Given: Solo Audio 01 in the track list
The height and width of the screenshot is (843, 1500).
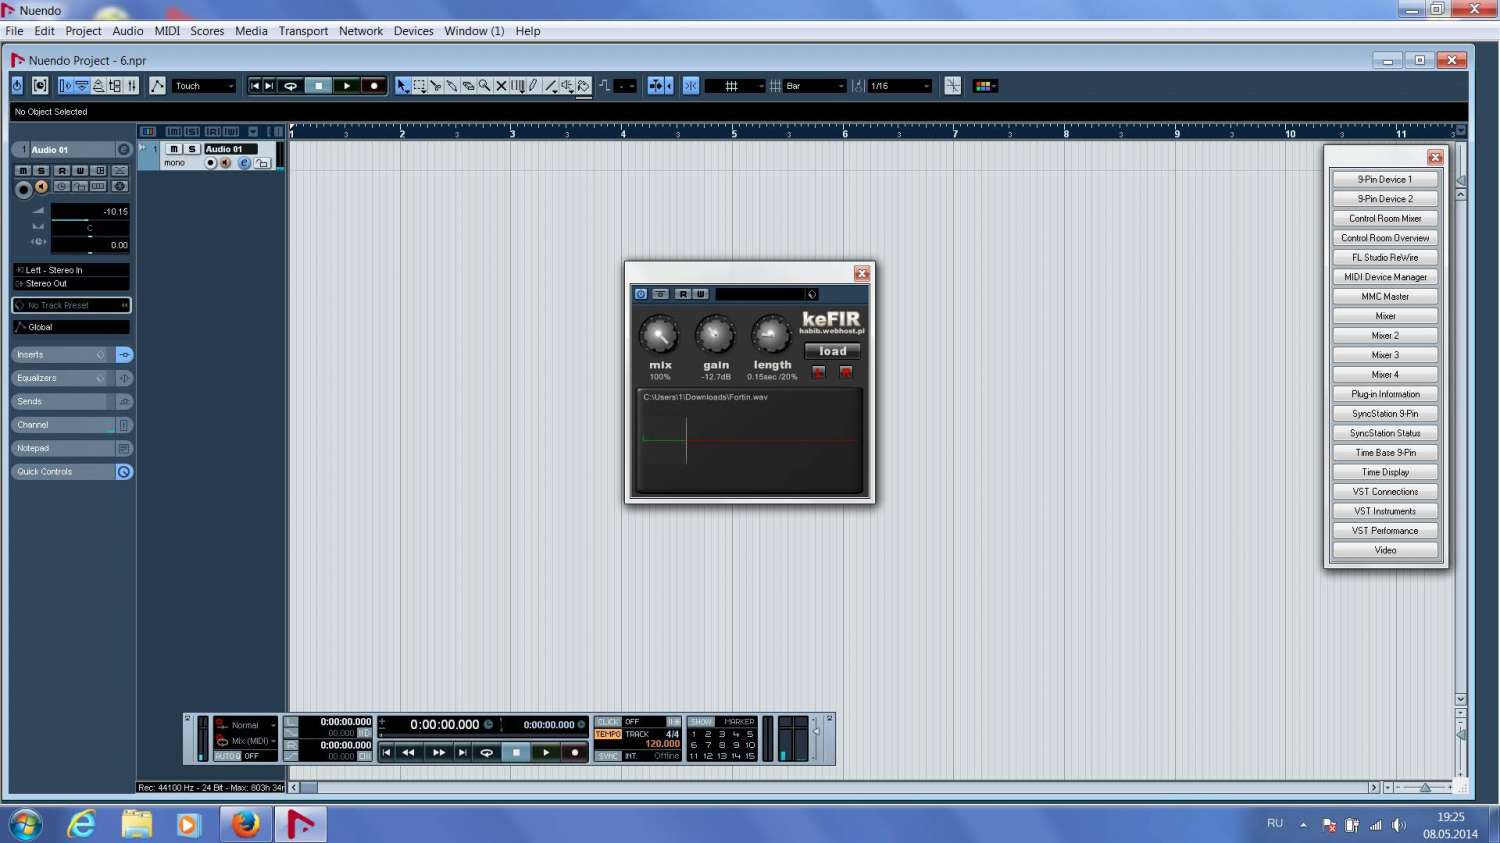Looking at the screenshot, I should point(192,149).
